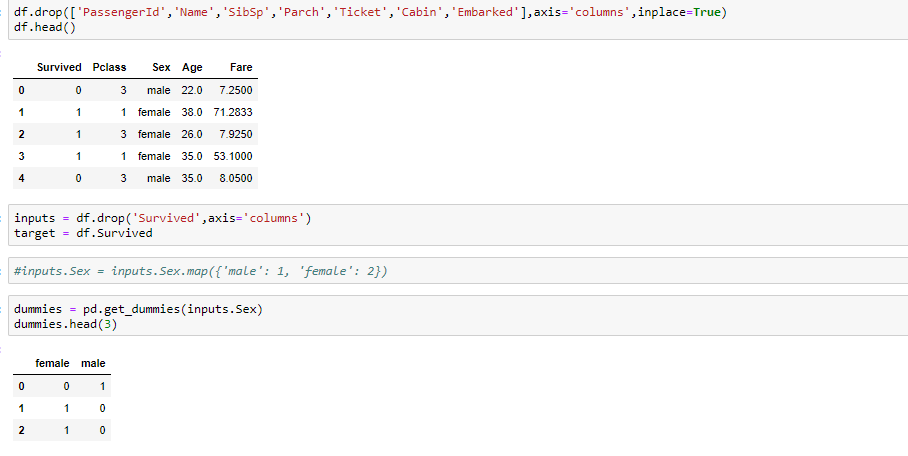Click the Fare value 53.1000
The width and height of the screenshot is (908, 456).
click(233, 156)
